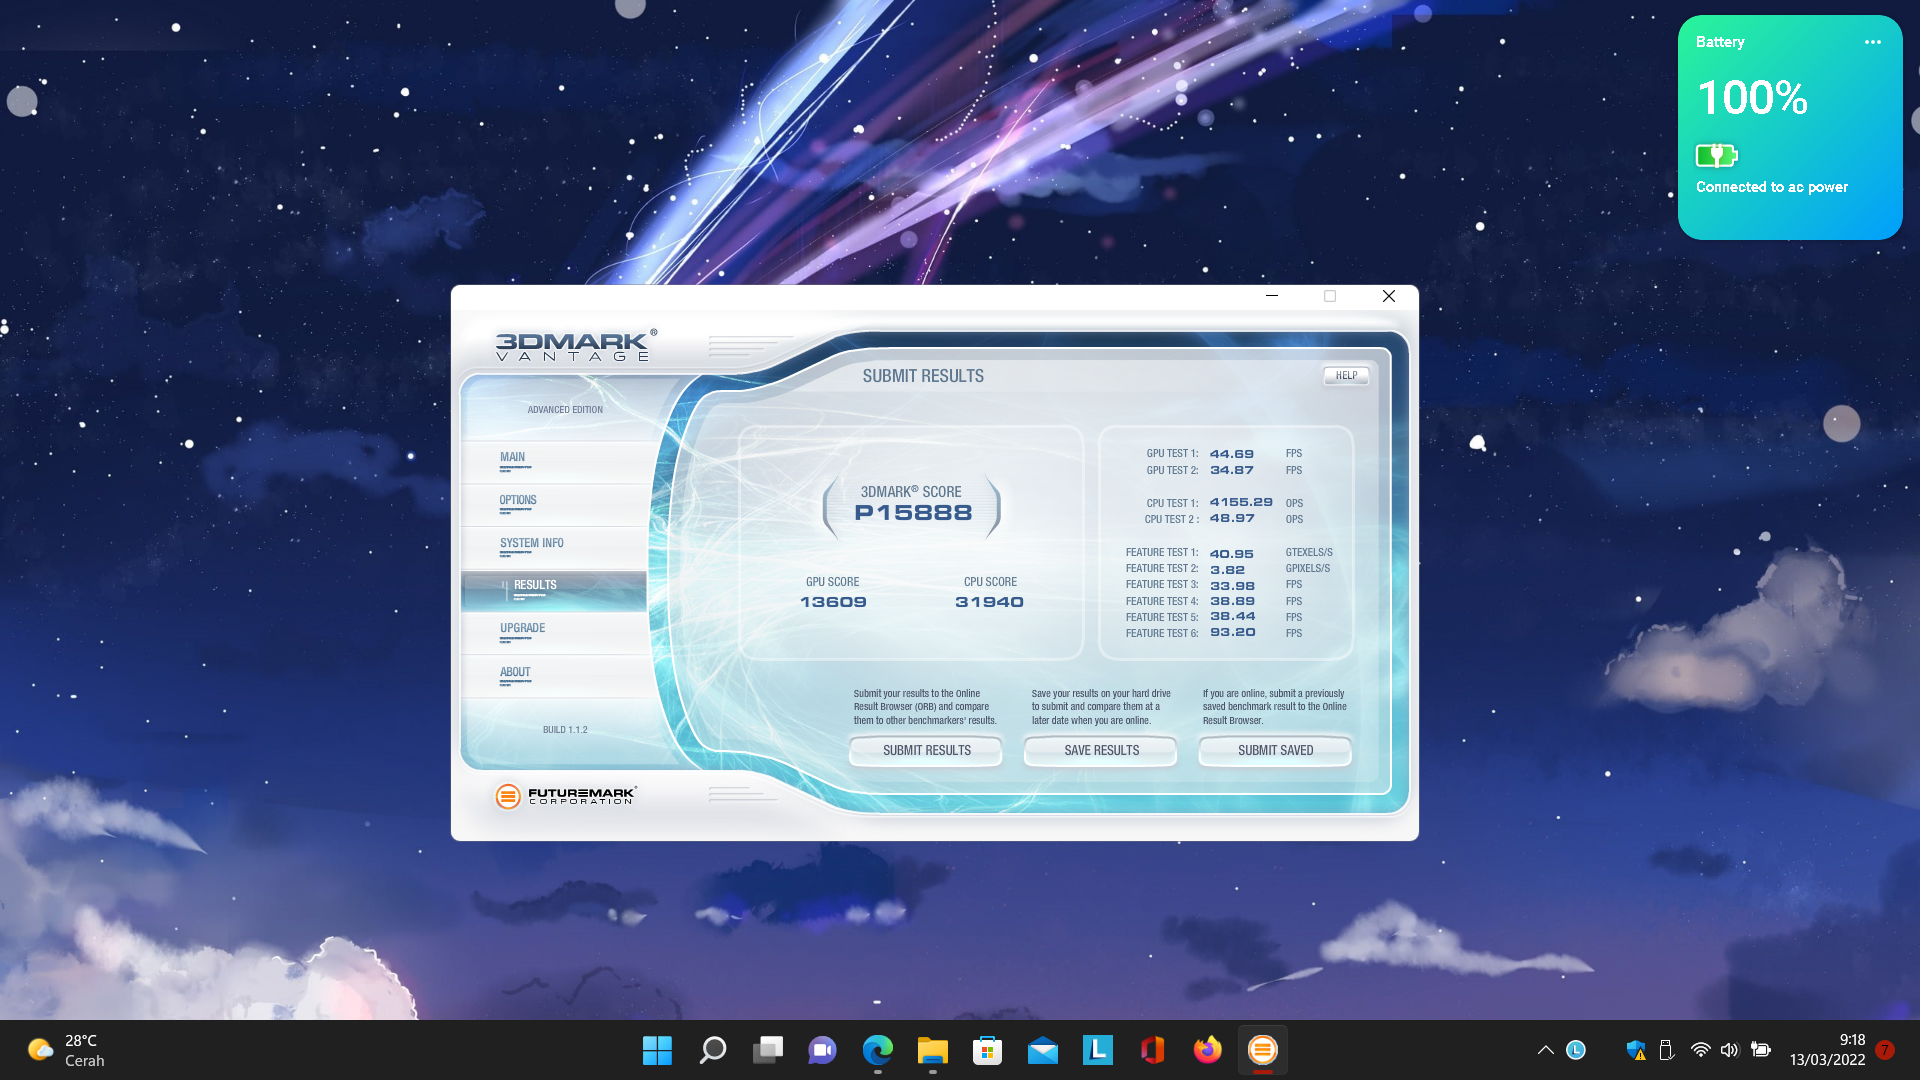
Task: Launch Teams Chat from taskbar
Action: tap(822, 1050)
